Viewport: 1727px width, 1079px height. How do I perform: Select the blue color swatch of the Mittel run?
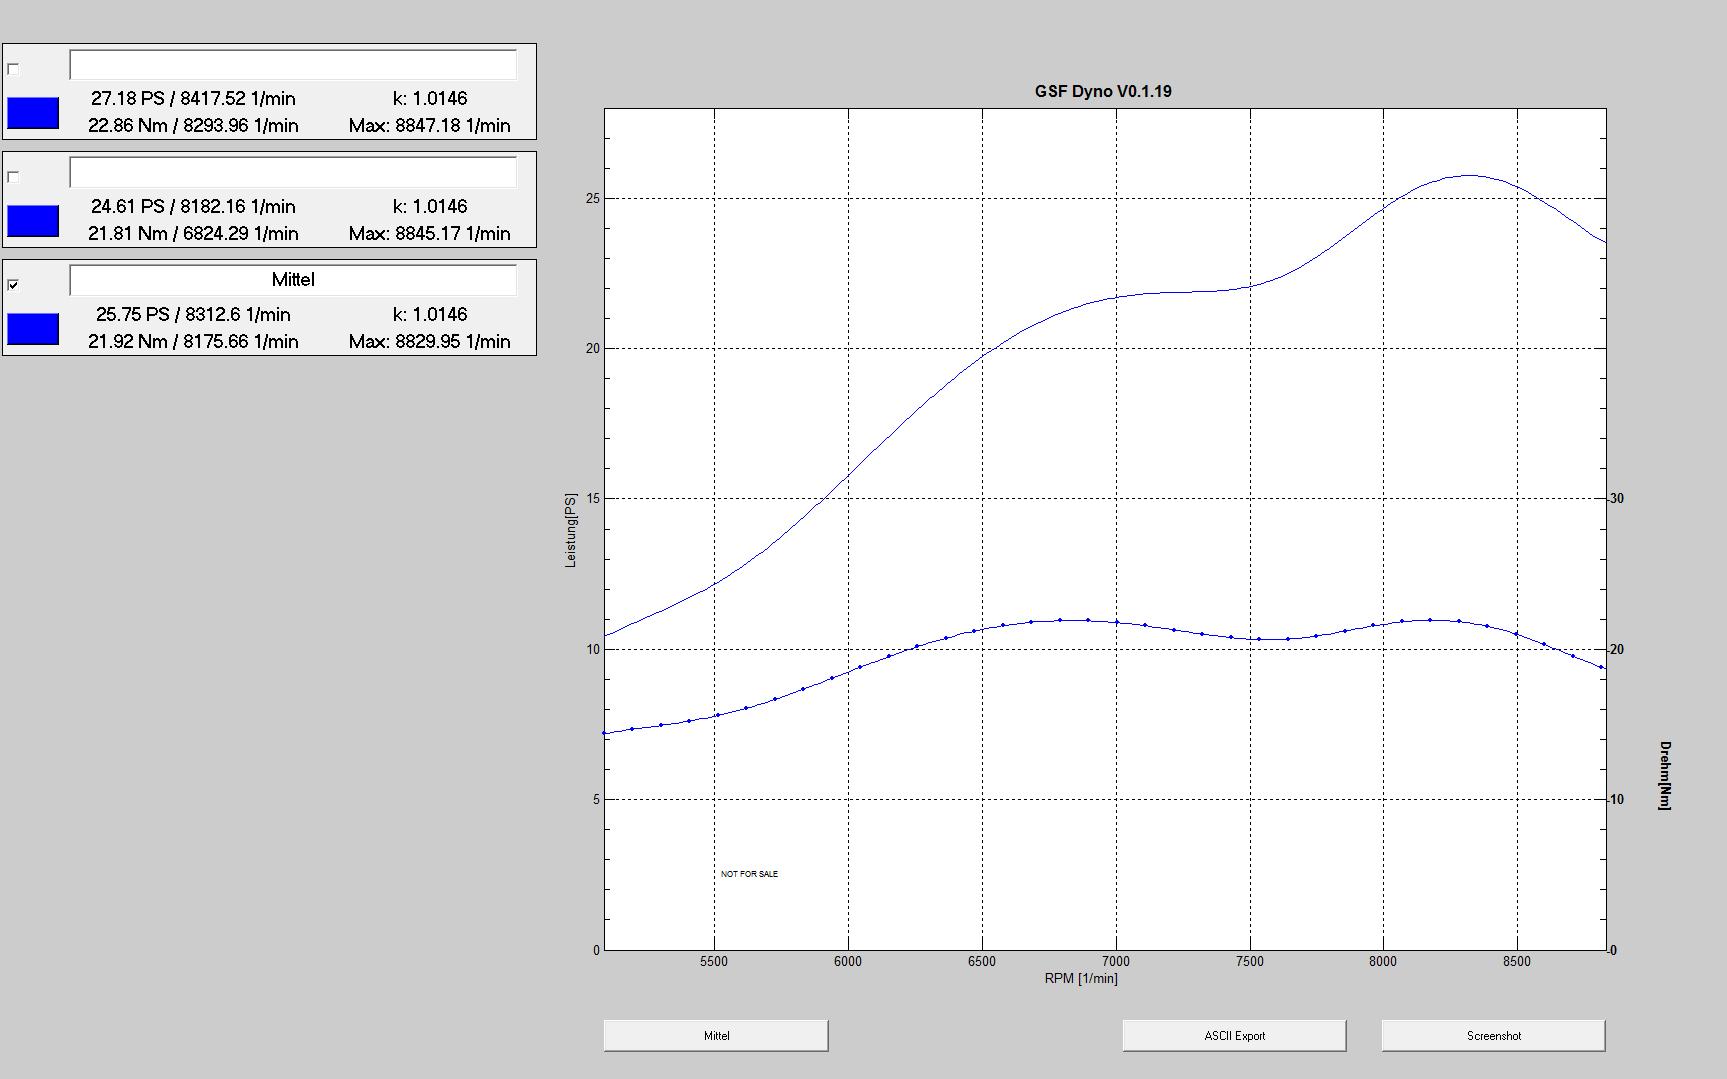tap(33, 329)
